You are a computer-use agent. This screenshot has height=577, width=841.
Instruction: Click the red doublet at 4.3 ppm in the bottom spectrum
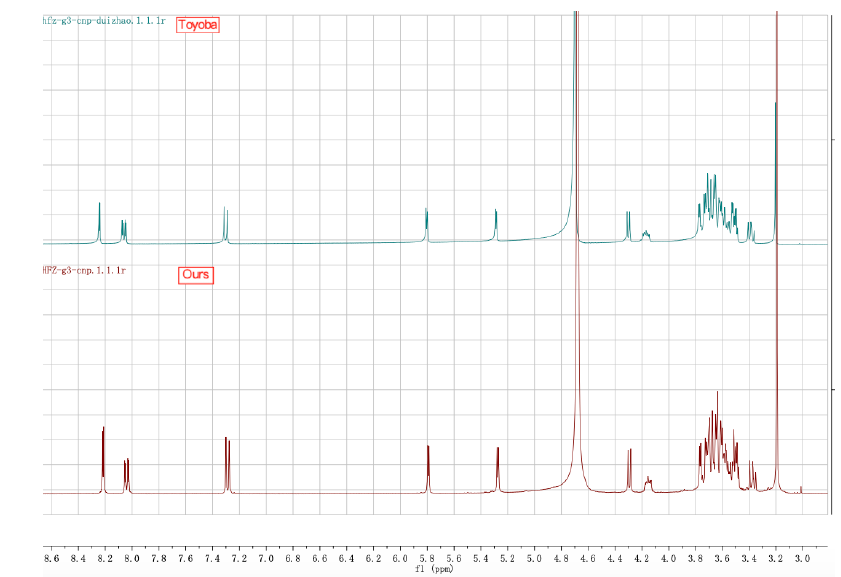(629, 470)
